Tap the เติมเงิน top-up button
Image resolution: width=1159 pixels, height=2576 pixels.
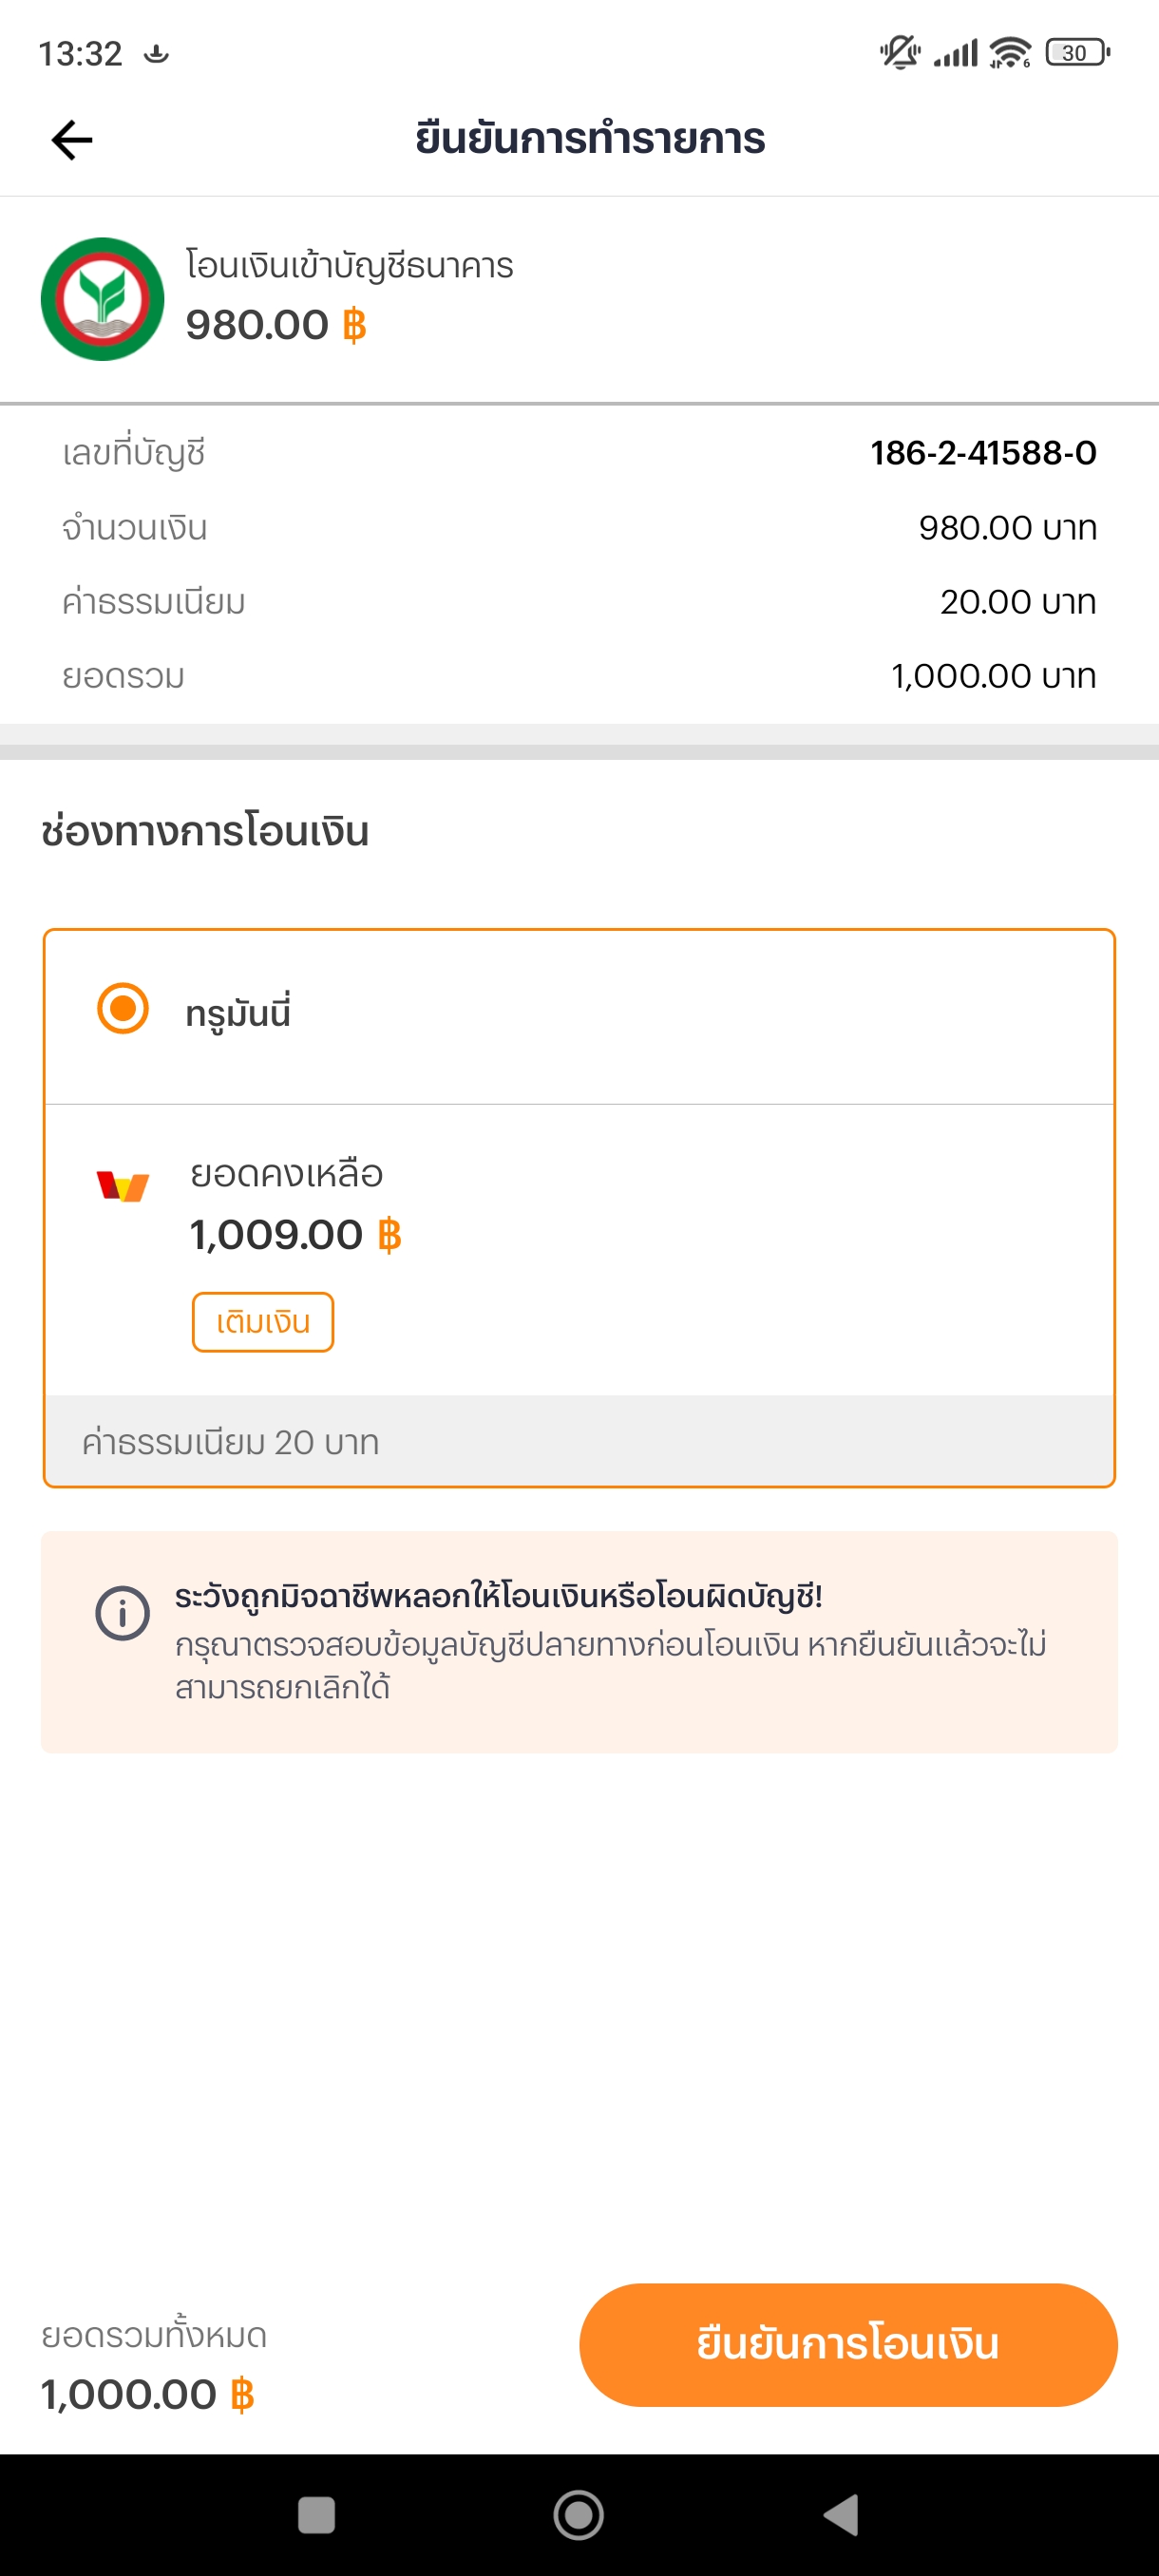(263, 1322)
